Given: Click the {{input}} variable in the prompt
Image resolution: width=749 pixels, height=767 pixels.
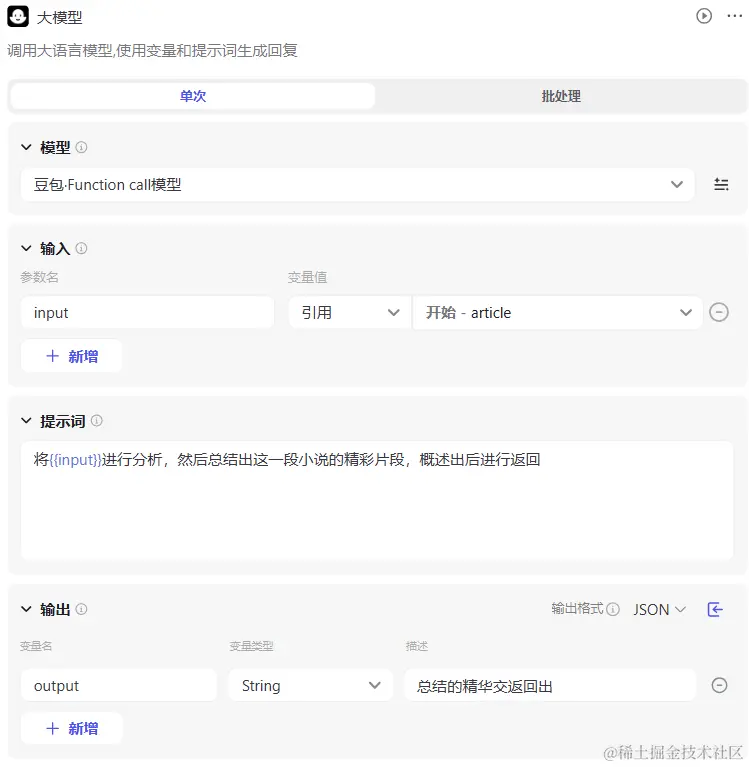Looking at the screenshot, I should point(75,460).
